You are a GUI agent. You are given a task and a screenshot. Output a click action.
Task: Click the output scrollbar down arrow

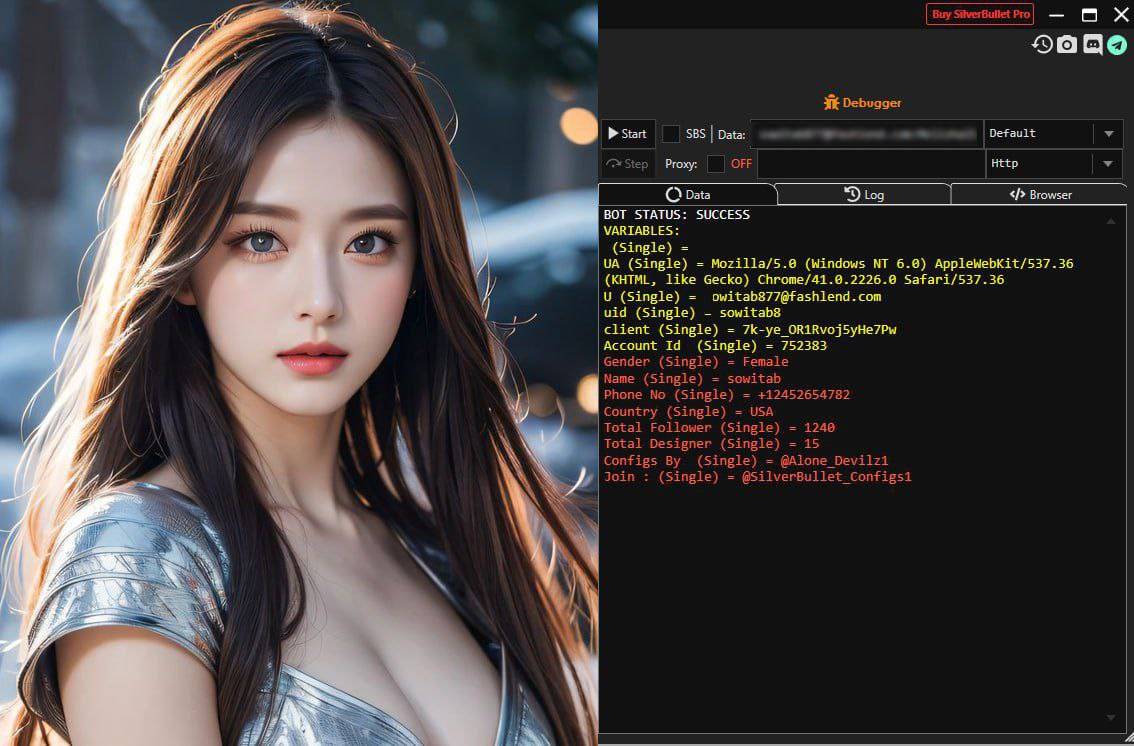click(x=1111, y=717)
